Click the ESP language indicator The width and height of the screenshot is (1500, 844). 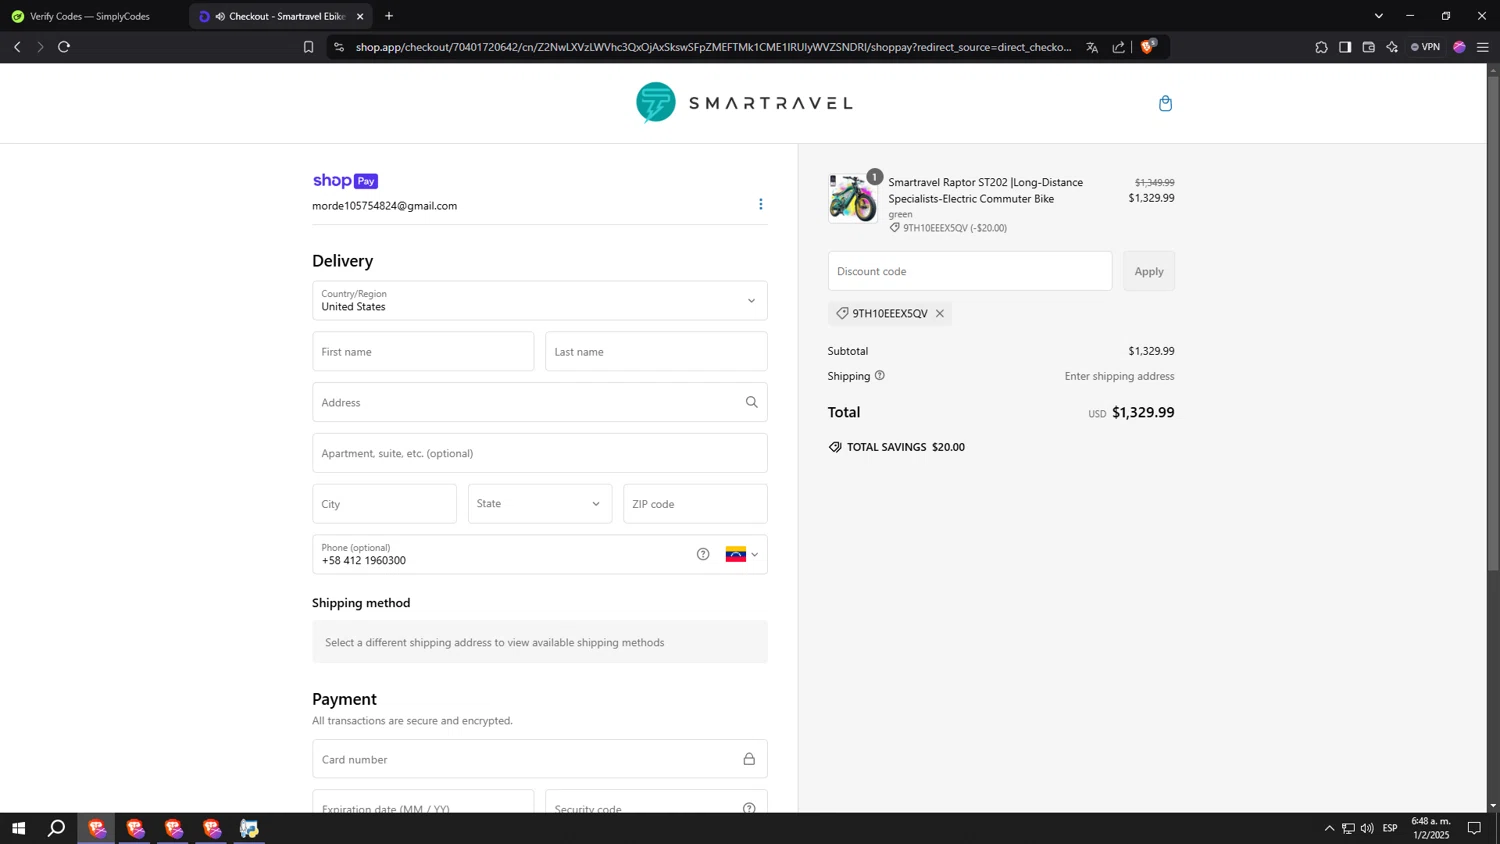coord(1390,828)
